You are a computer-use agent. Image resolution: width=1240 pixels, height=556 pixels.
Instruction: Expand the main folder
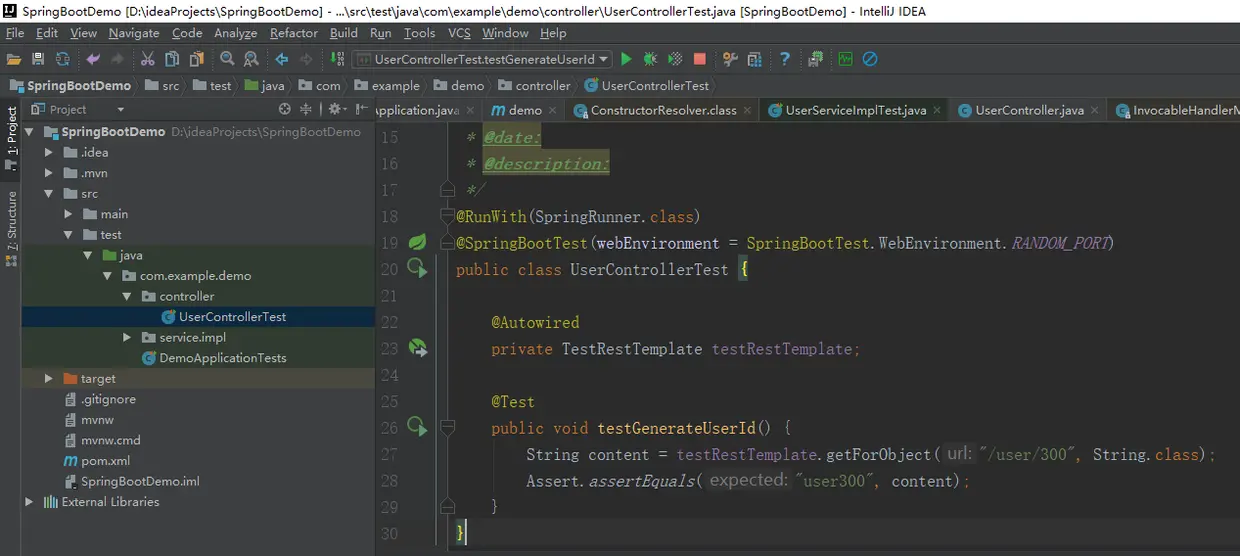click(x=68, y=214)
